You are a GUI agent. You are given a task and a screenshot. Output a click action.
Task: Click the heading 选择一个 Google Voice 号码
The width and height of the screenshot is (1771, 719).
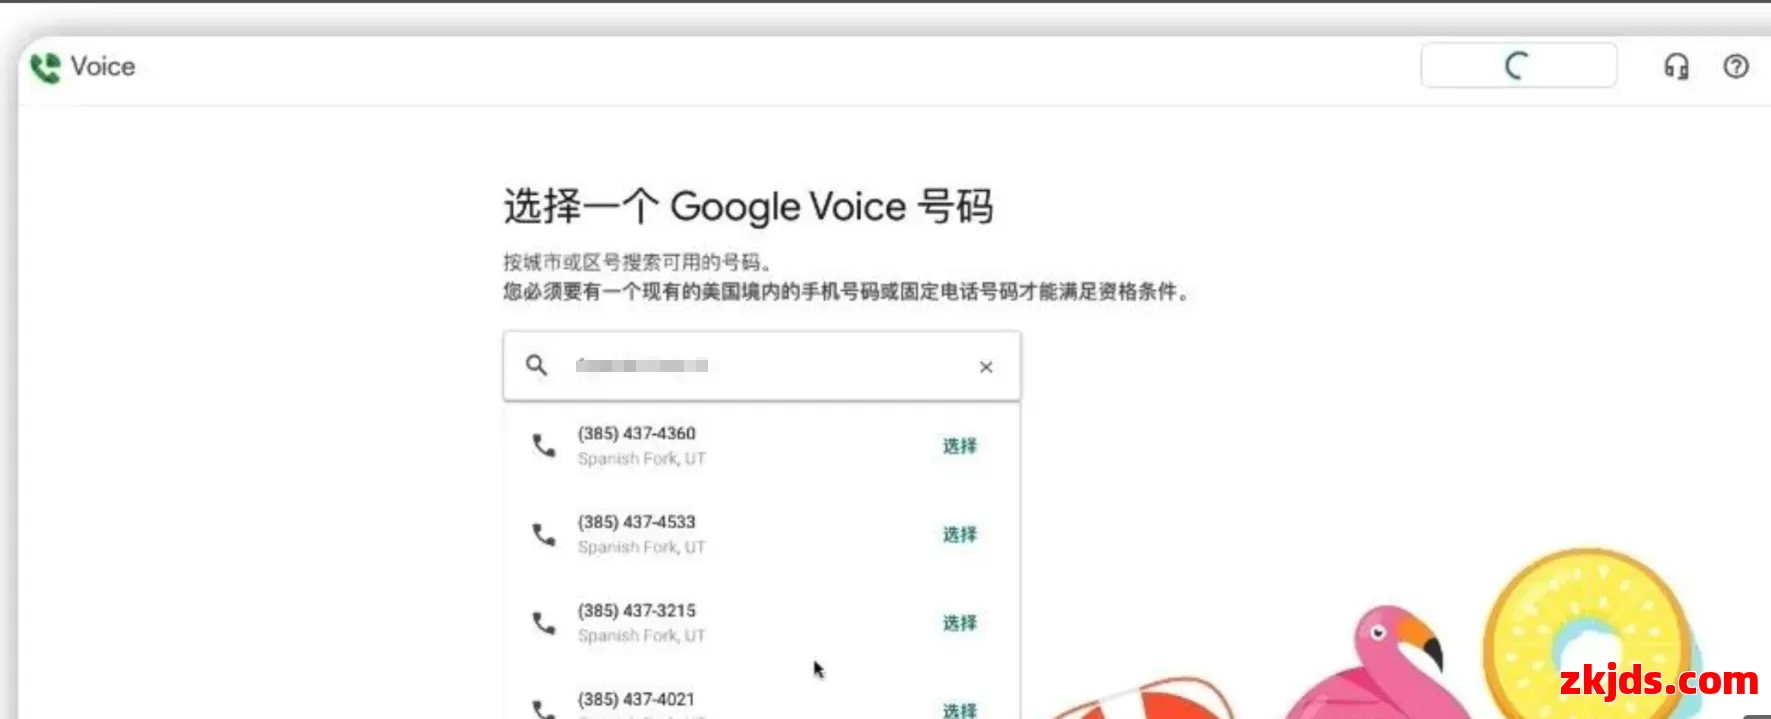(748, 206)
